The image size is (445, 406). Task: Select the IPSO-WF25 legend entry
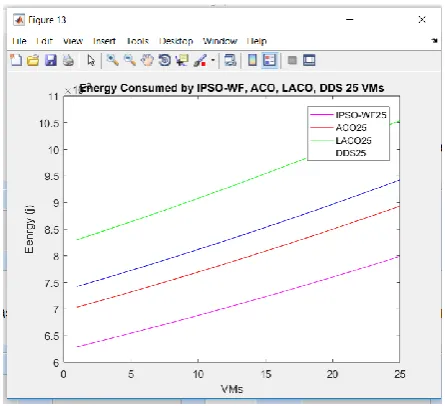[348, 115]
